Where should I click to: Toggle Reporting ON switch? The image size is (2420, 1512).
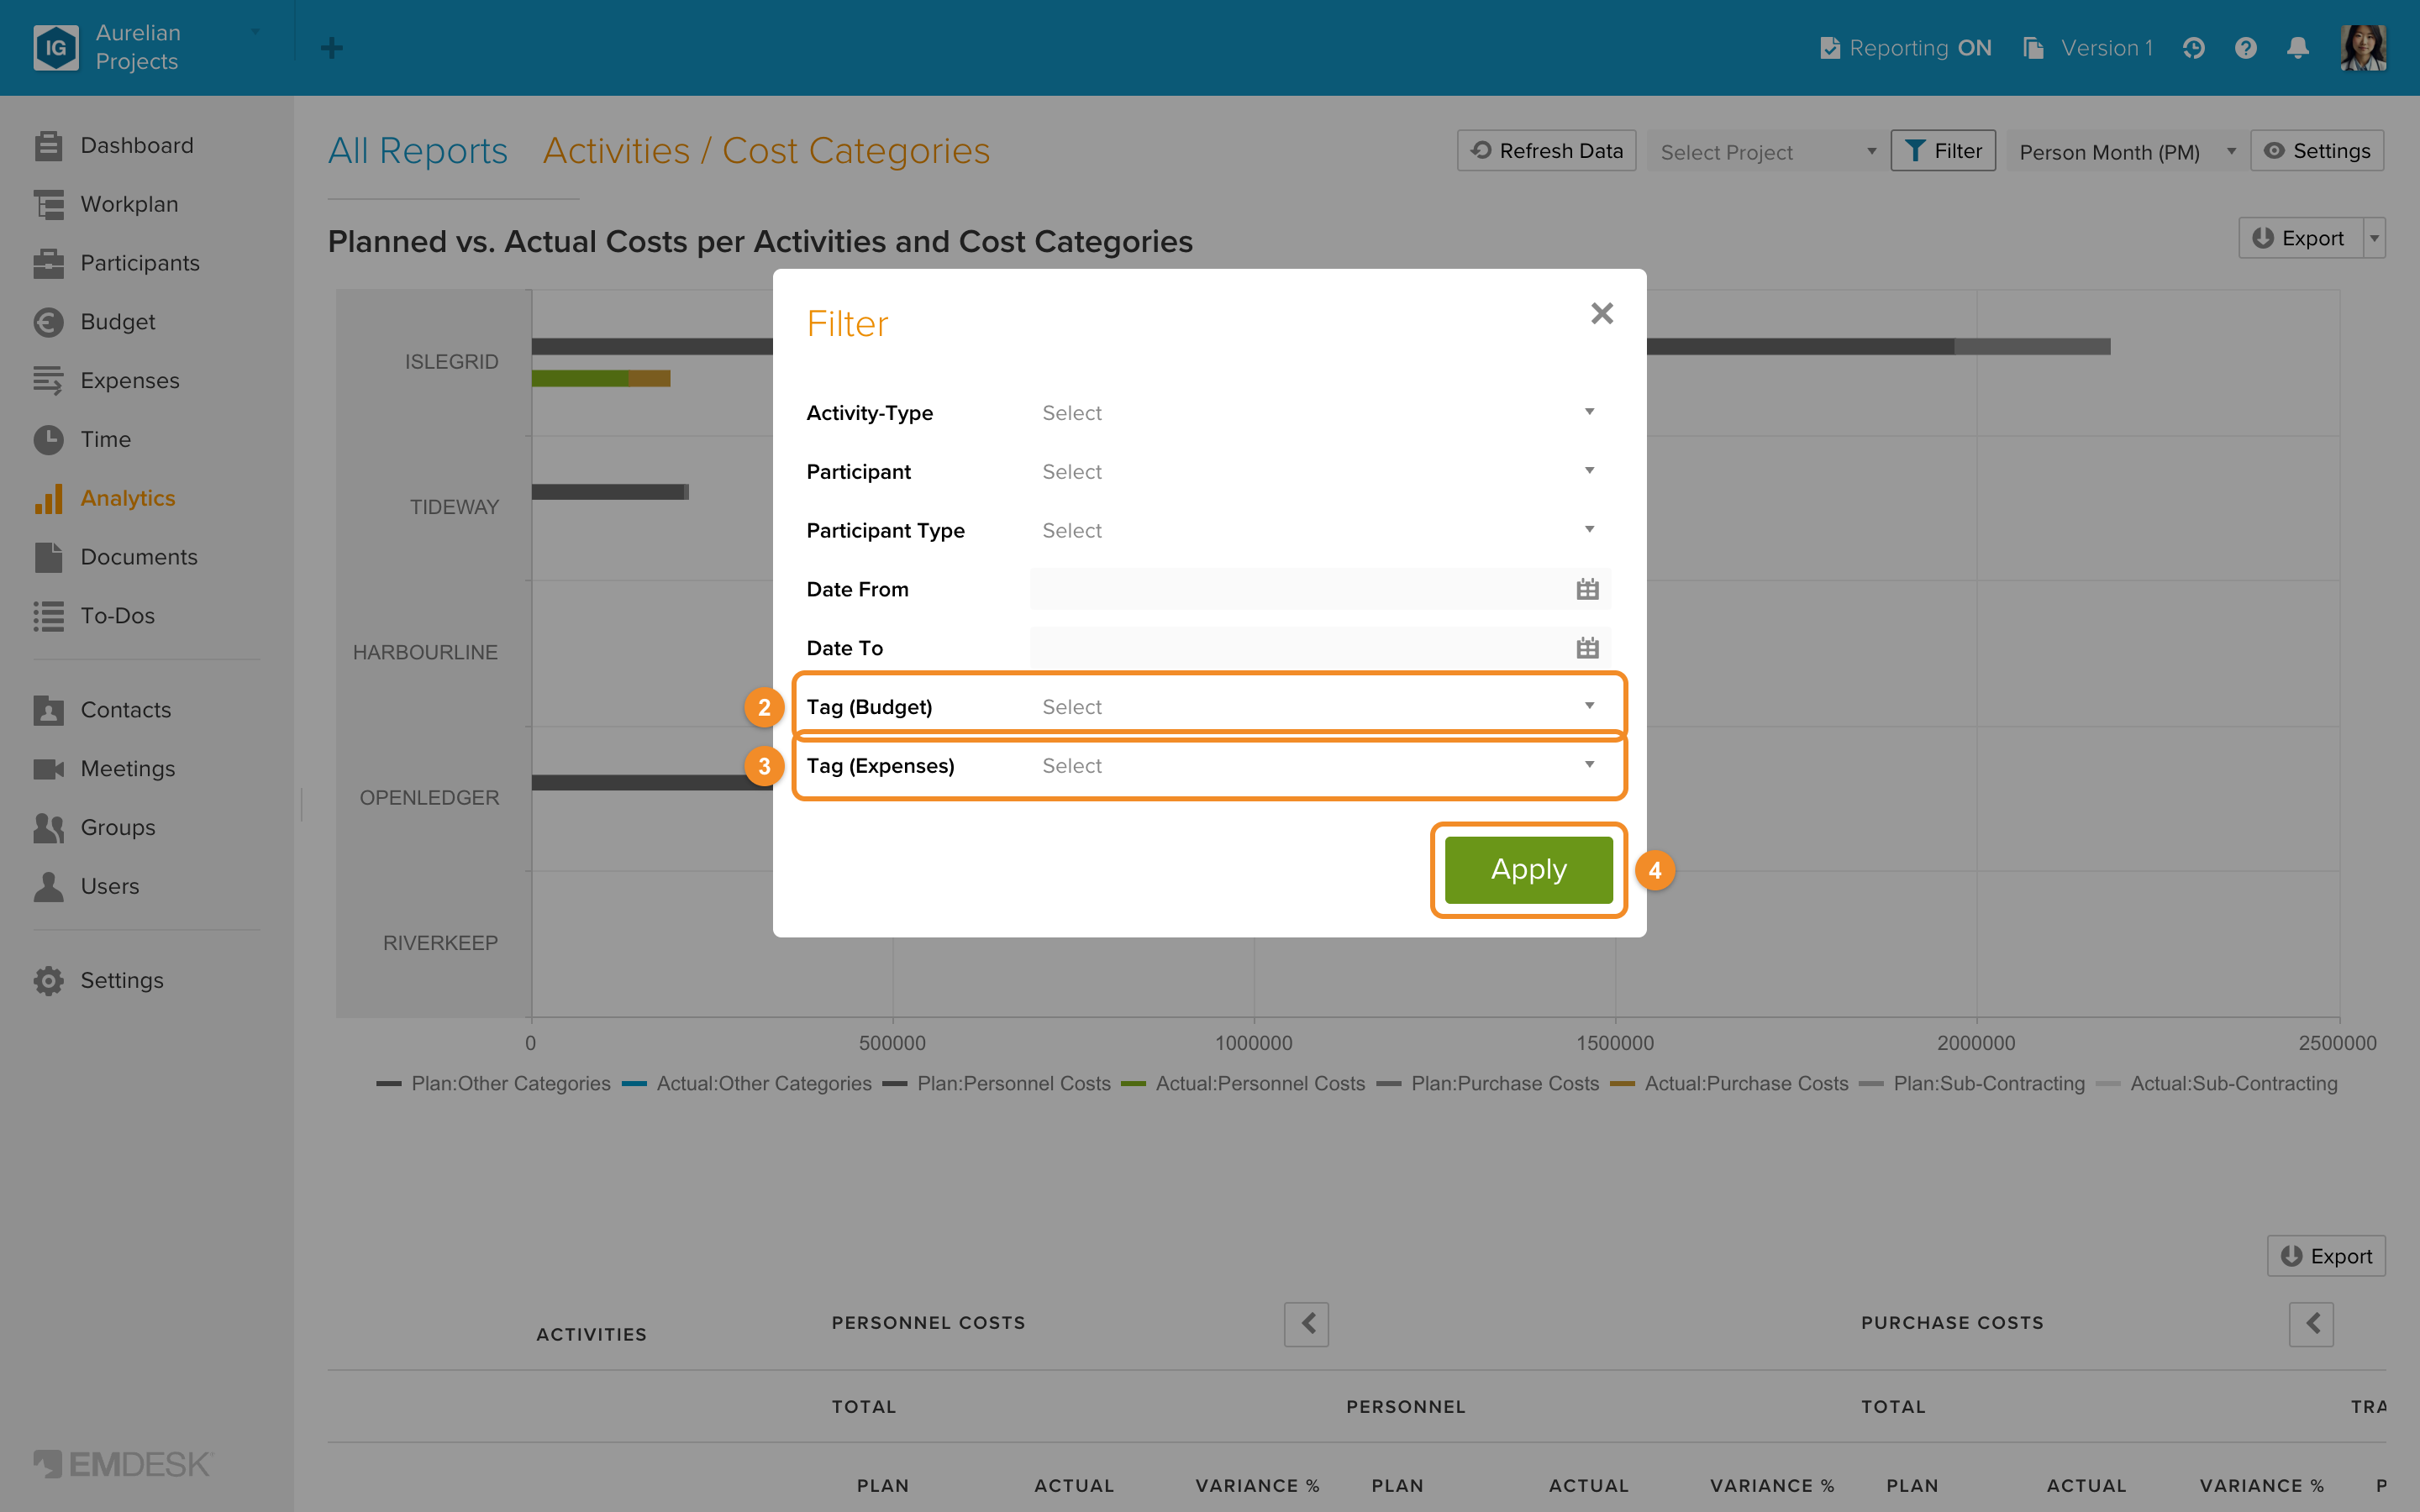click(1906, 48)
